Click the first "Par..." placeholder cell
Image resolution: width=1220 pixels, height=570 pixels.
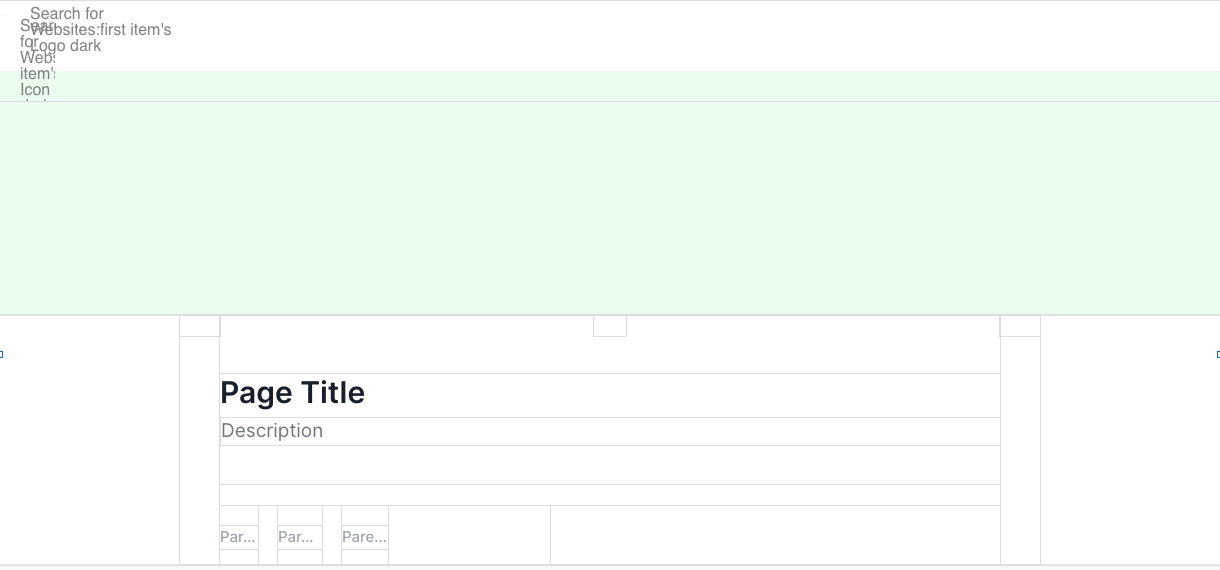coord(238,537)
